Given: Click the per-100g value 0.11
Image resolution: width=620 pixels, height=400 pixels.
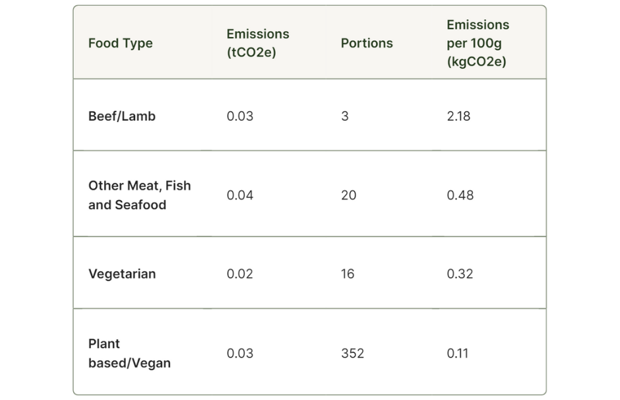Looking at the screenshot, I should point(457,353).
